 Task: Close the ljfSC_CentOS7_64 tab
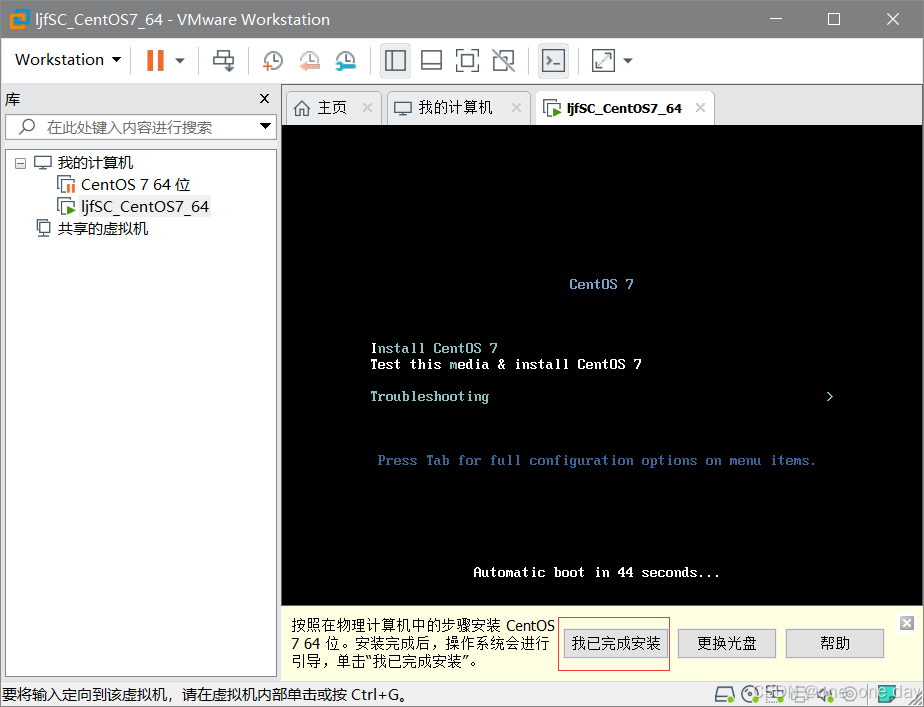point(700,107)
